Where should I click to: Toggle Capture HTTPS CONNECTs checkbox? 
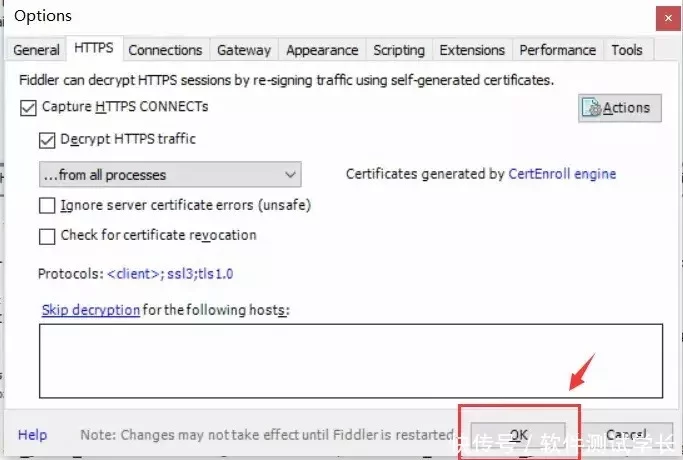(28, 108)
